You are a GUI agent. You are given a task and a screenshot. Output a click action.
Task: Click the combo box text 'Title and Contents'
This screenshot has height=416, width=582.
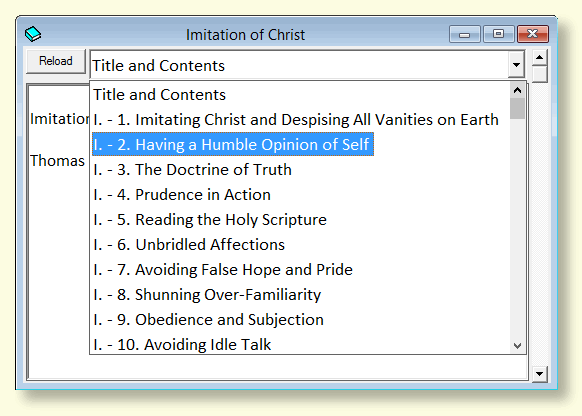click(x=158, y=66)
